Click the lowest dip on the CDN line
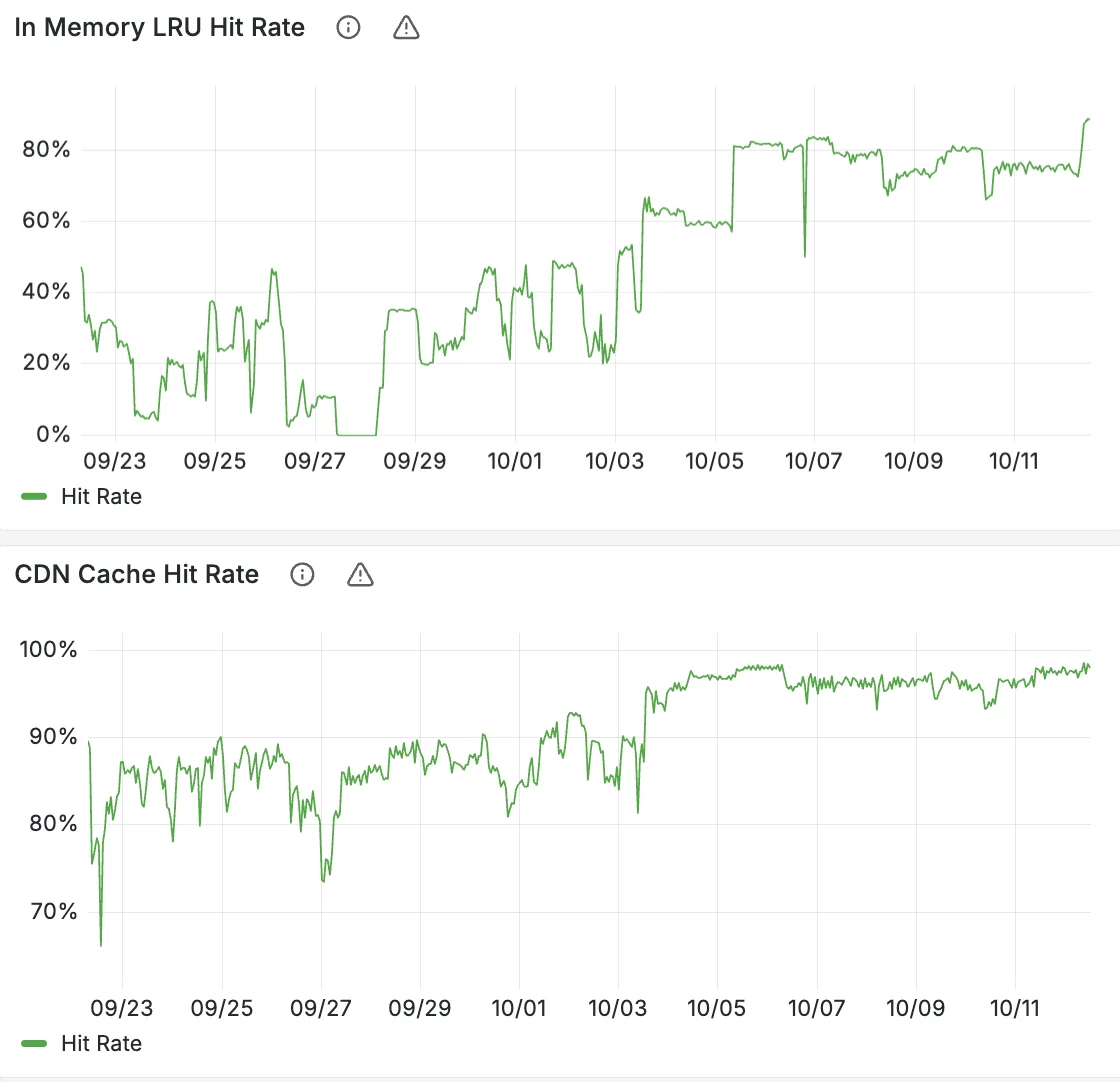 point(100,944)
